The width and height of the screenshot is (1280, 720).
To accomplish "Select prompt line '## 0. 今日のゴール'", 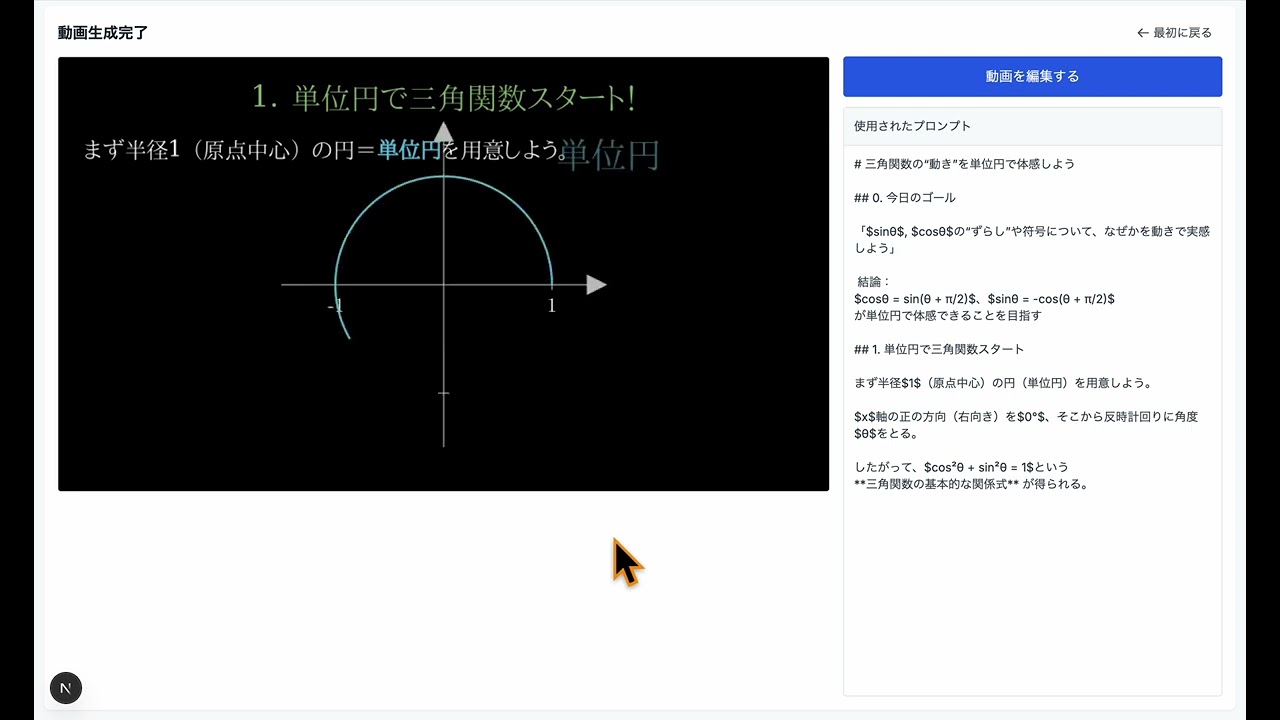I will 905,197.
